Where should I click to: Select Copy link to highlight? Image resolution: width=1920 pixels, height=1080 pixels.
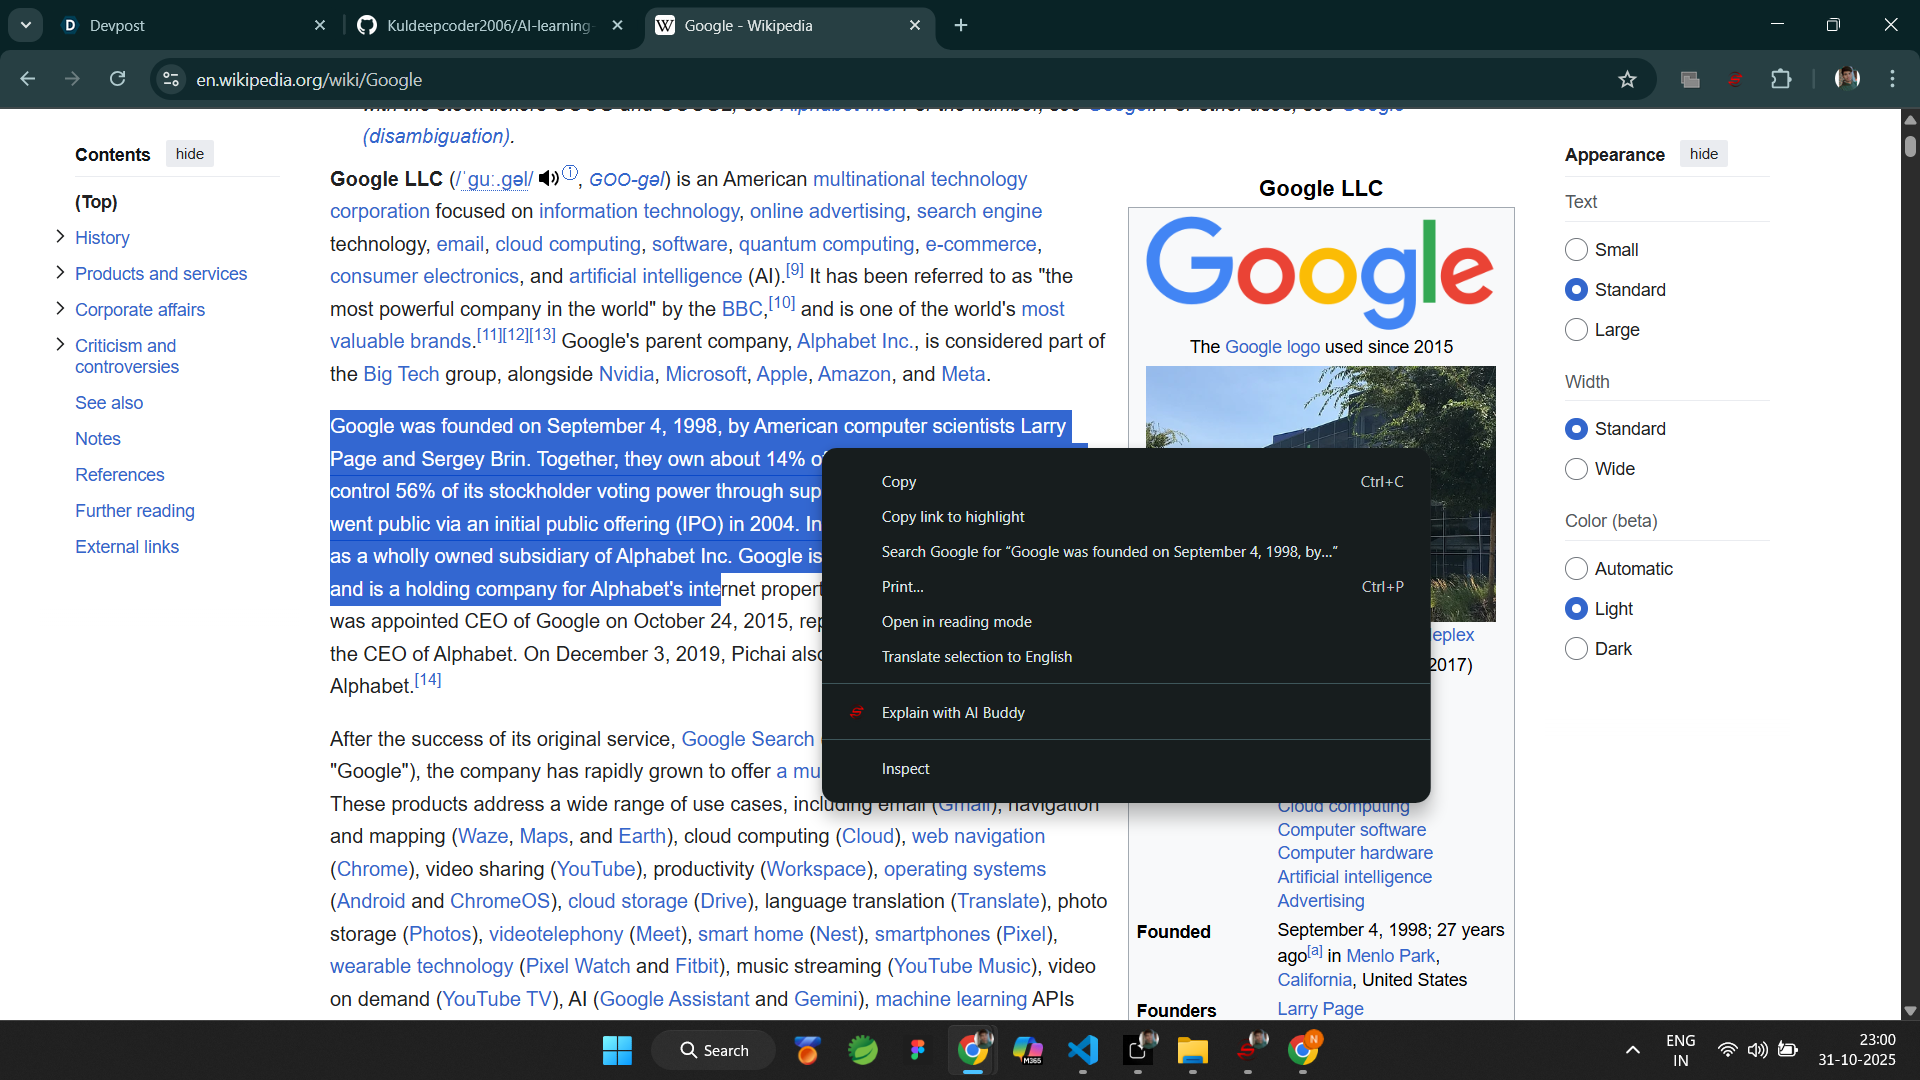click(952, 517)
